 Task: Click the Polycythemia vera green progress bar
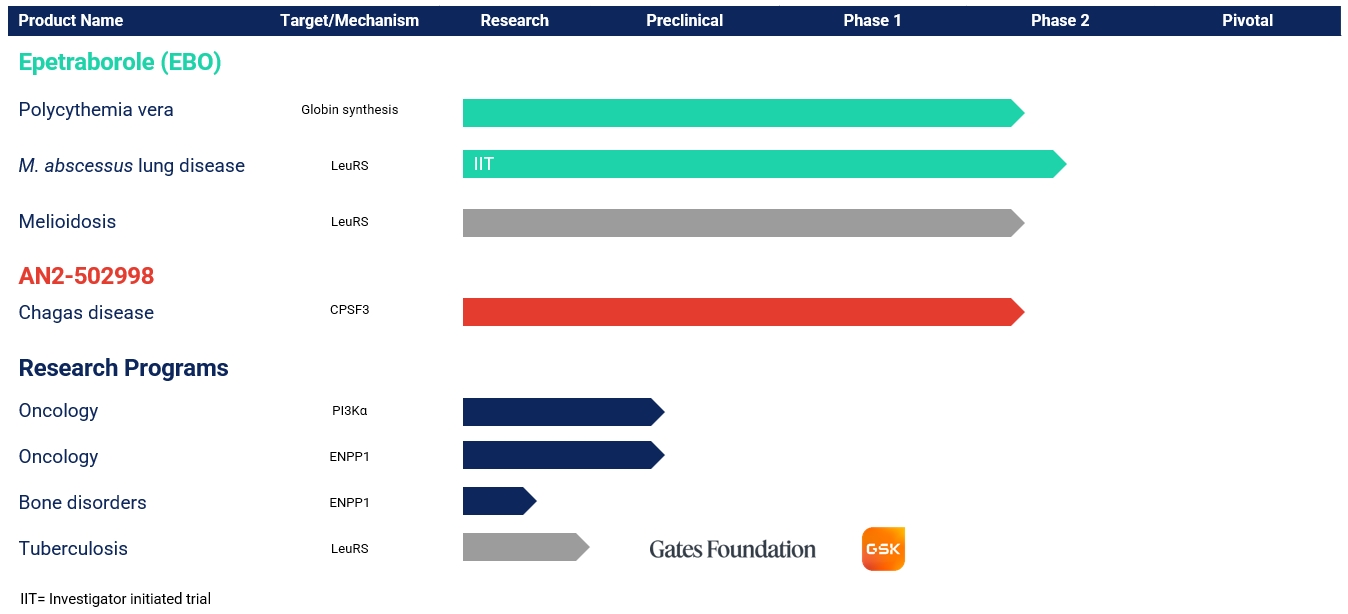point(740,113)
